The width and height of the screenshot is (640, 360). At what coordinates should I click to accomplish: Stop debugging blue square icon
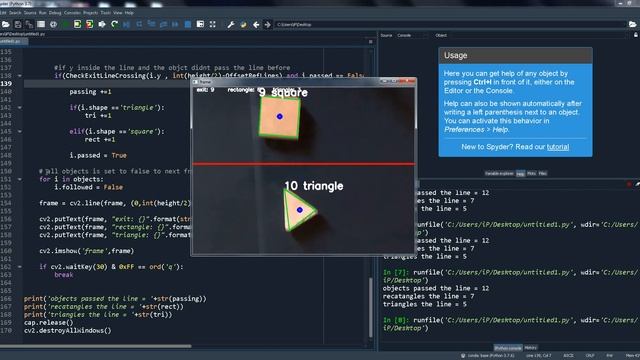(x=188, y=24)
